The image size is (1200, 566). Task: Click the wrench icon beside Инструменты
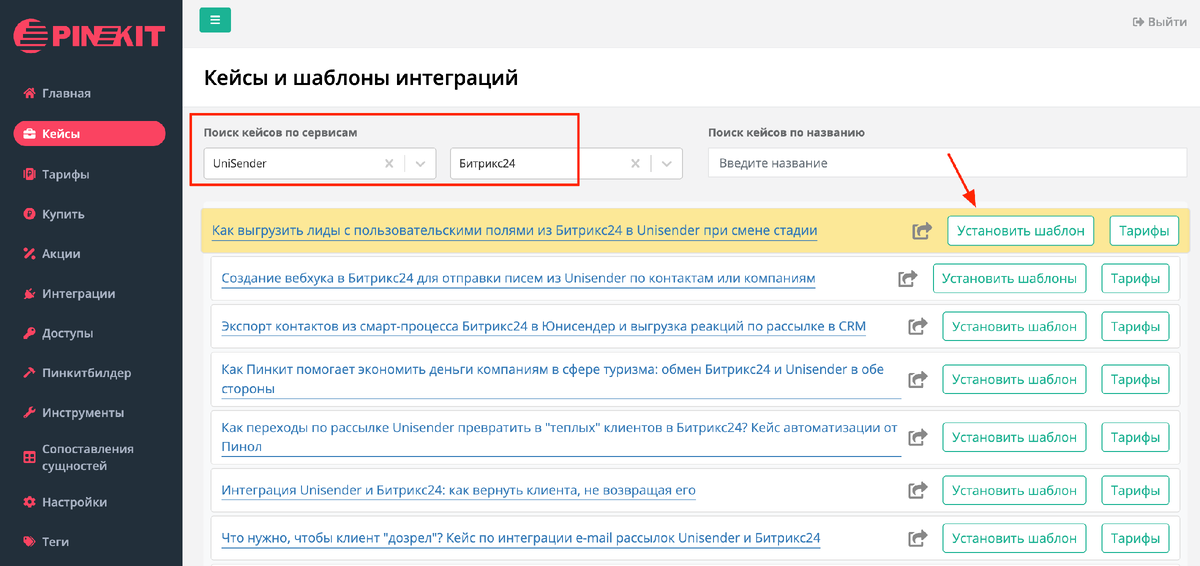click(30, 413)
